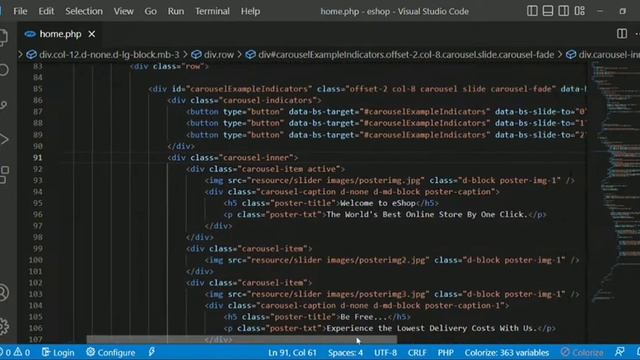Open the Edit menu
This screenshot has height=360, width=640.
click(46, 11)
